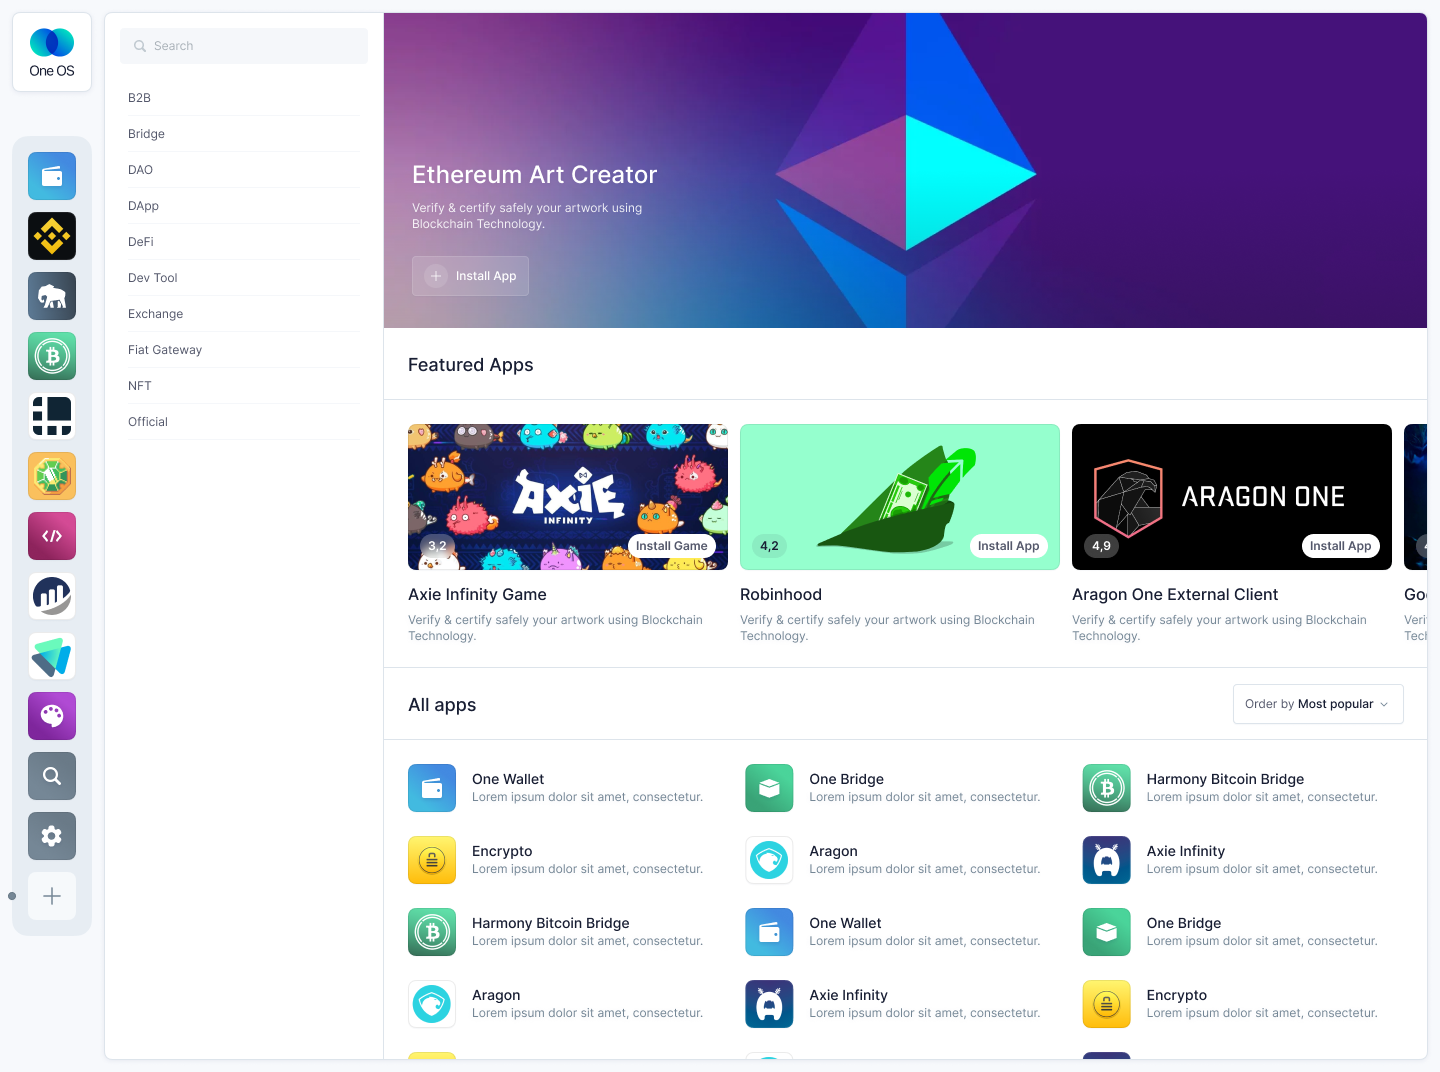Click Robinhood app title
Screen dimensions: 1440x1072
pyautogui.click(x=781, y=594)
